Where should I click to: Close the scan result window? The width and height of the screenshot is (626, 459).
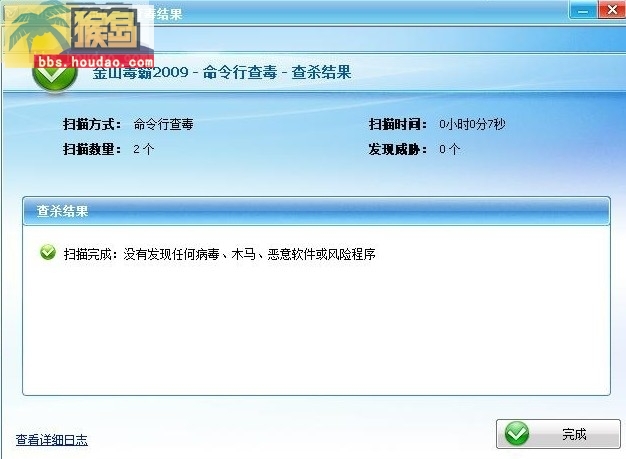pos(612,10)
